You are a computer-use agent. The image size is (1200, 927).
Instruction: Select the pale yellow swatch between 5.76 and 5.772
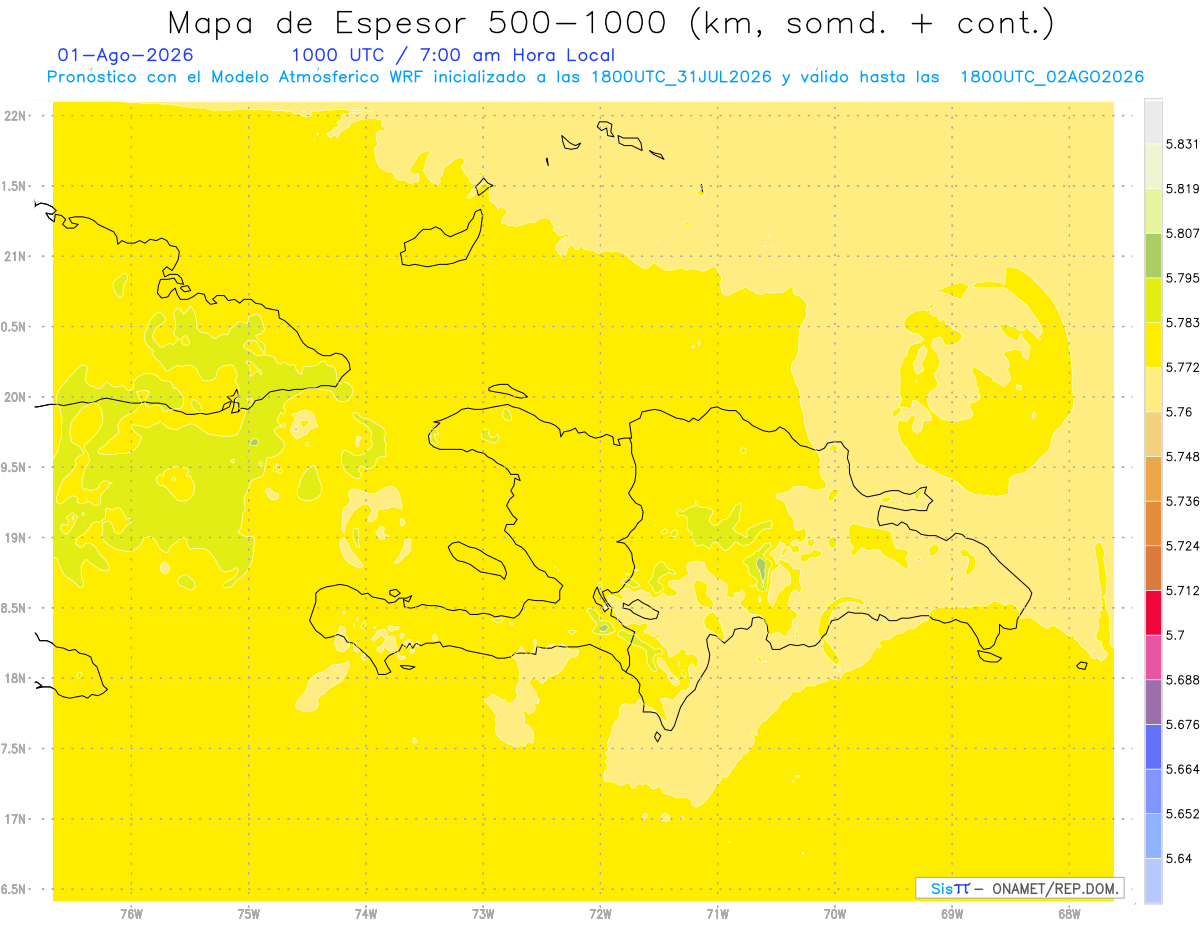pyautogui.click(x=1153, y=389)
